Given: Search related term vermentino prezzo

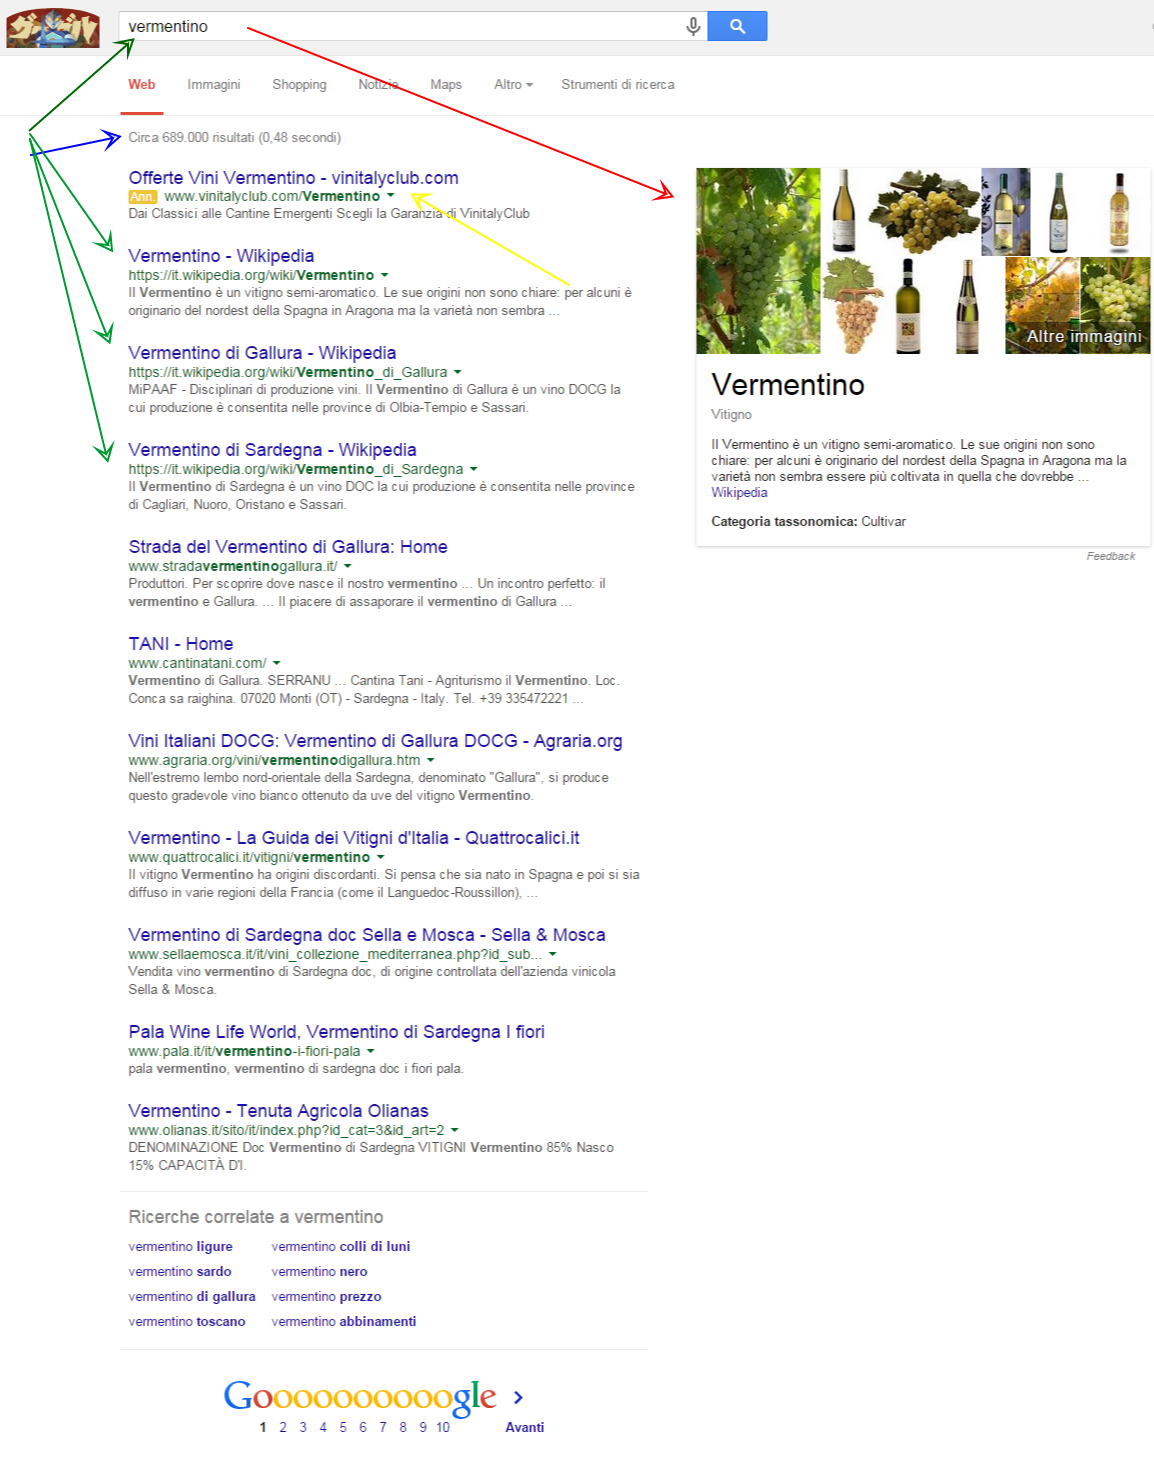Looking at the screenshot, I should tap(326, 1296).
